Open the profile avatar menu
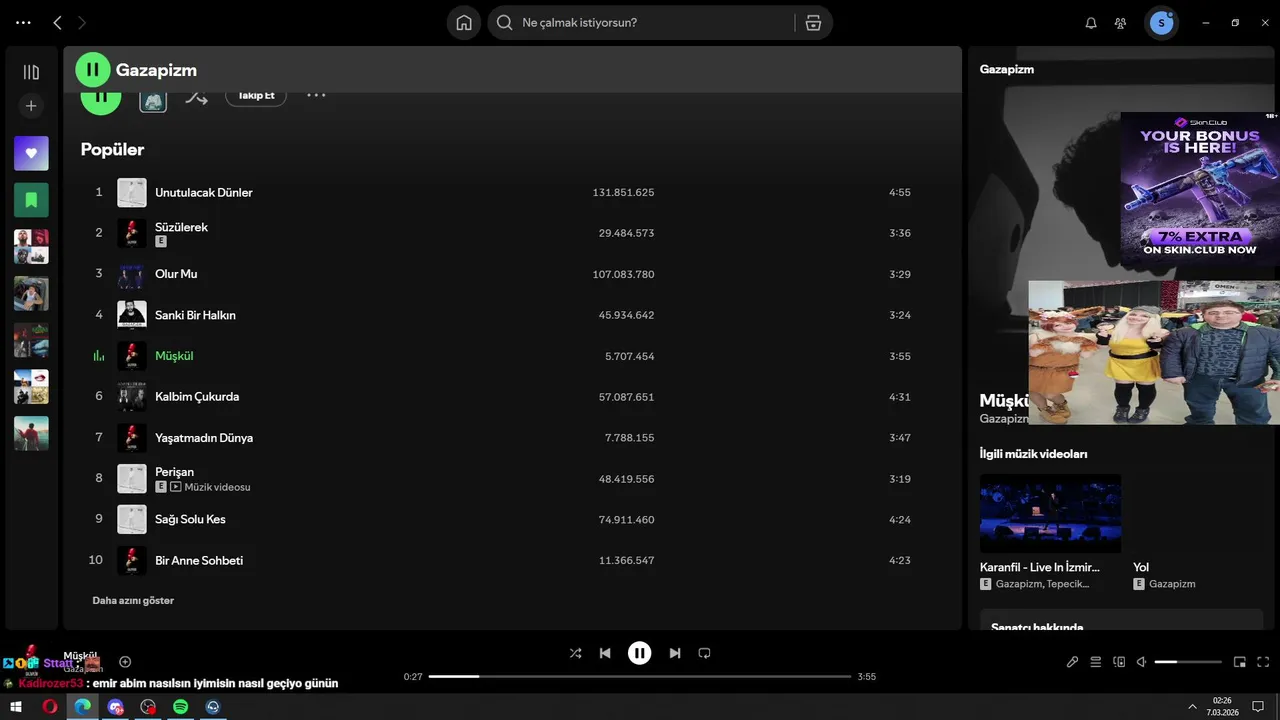 point(1161,23)
